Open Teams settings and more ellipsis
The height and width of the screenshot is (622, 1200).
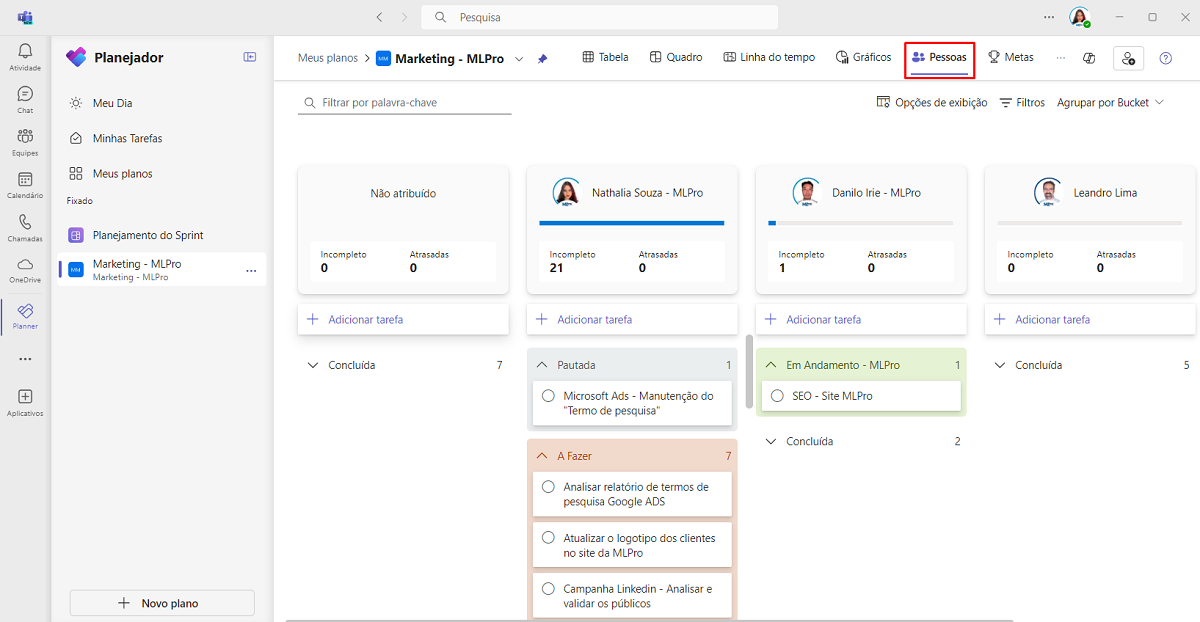1048,17
